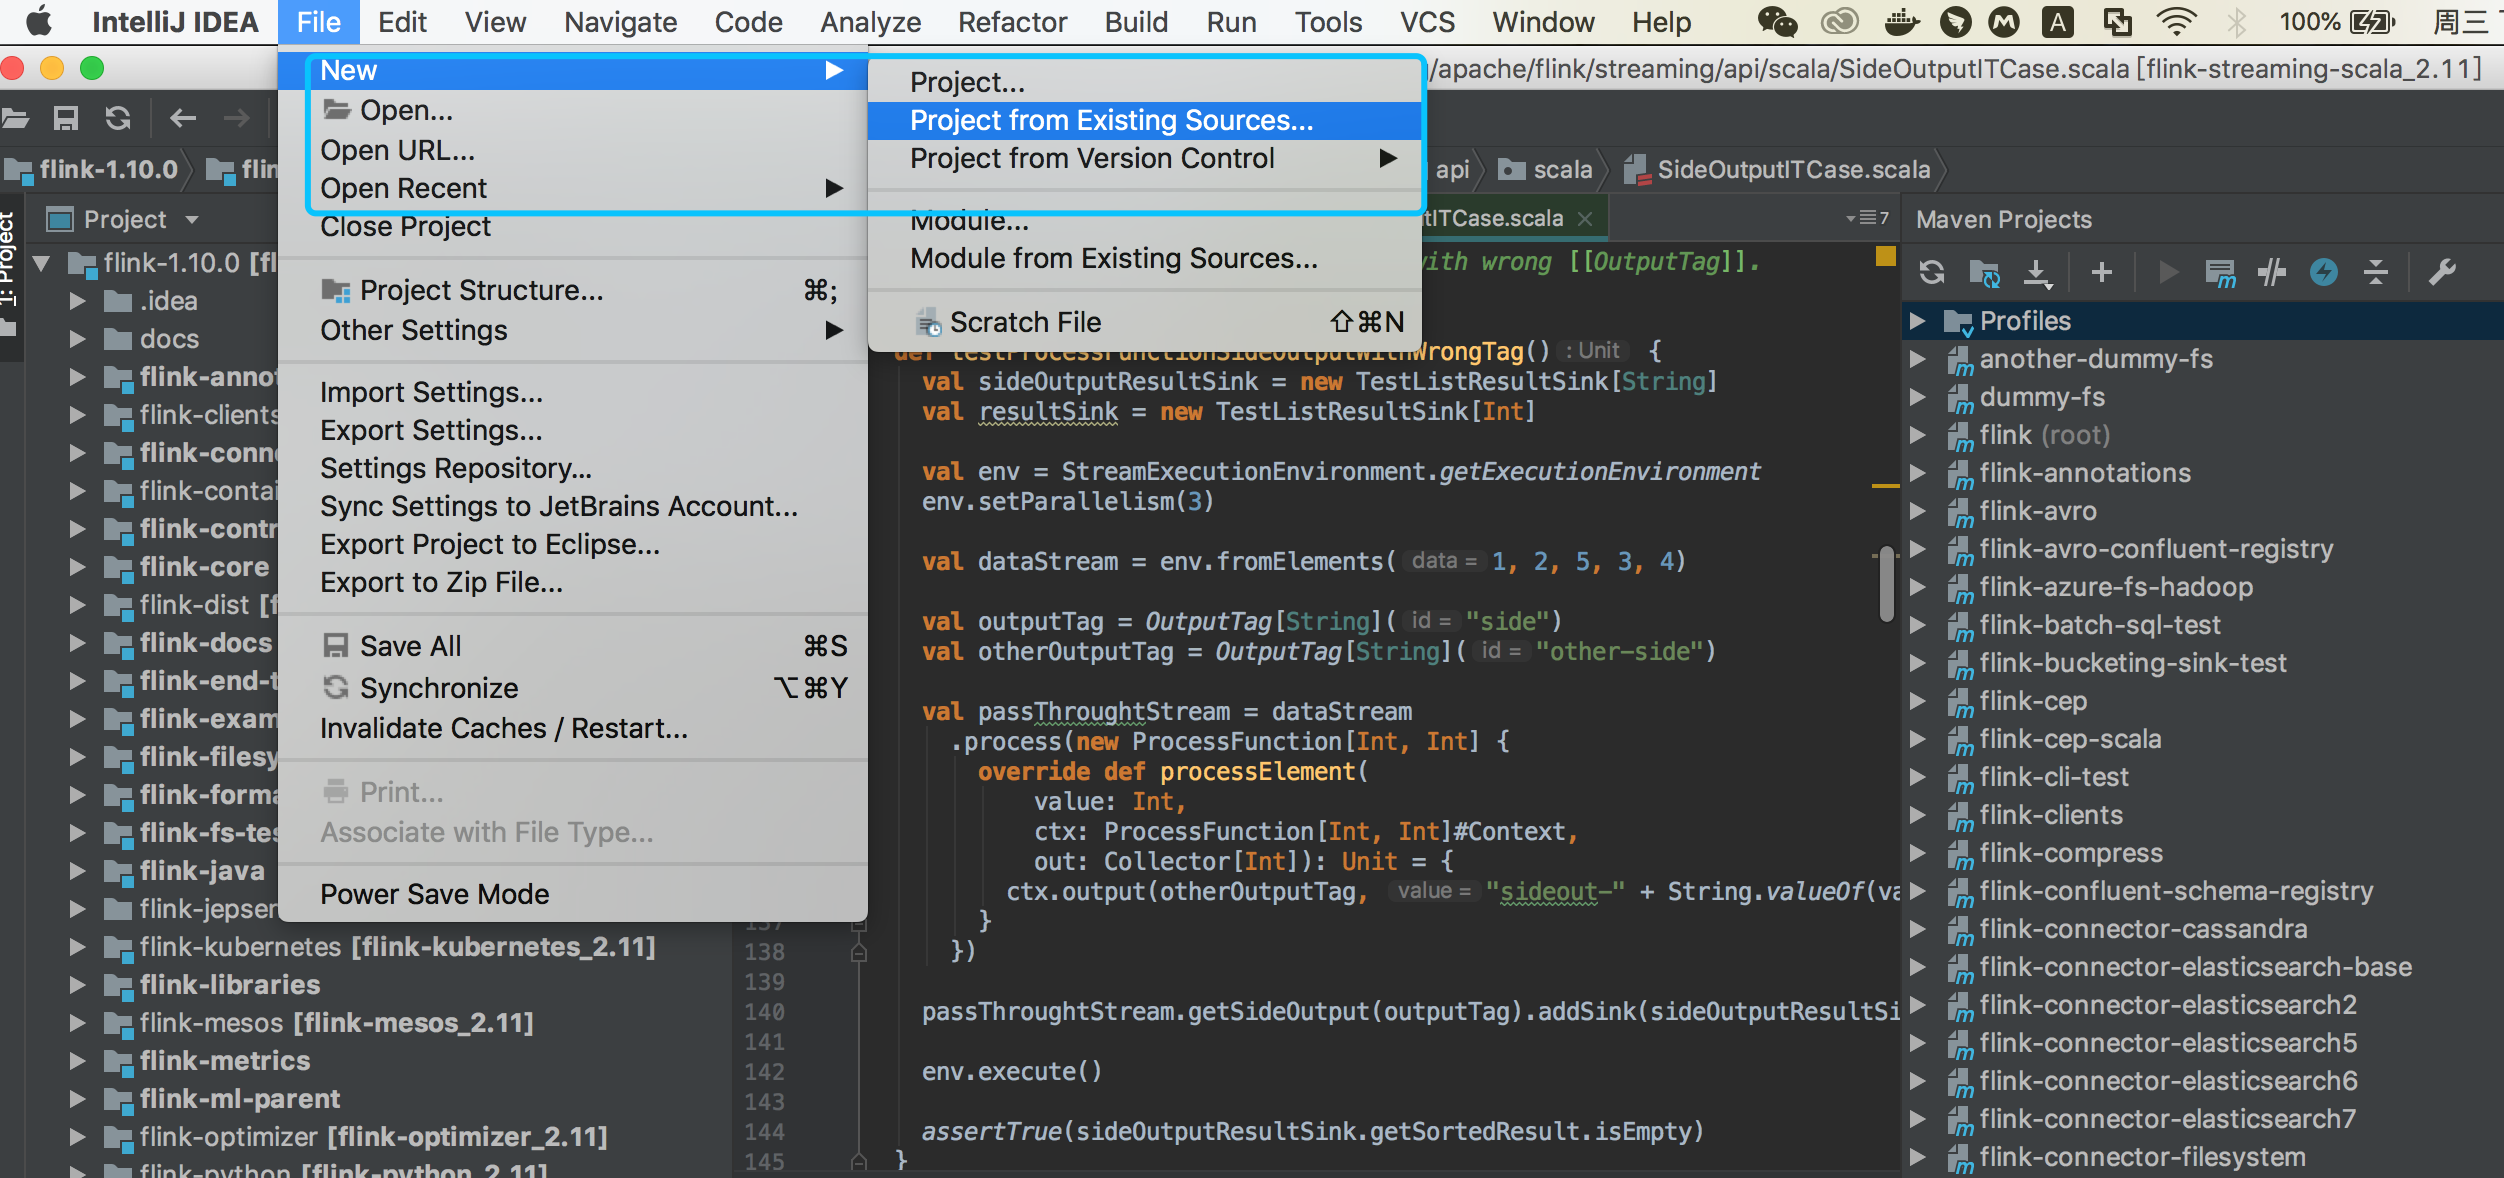Add Maven project with plus icon
This screenshot has width=2504, height=1178.
(2102, 272)
